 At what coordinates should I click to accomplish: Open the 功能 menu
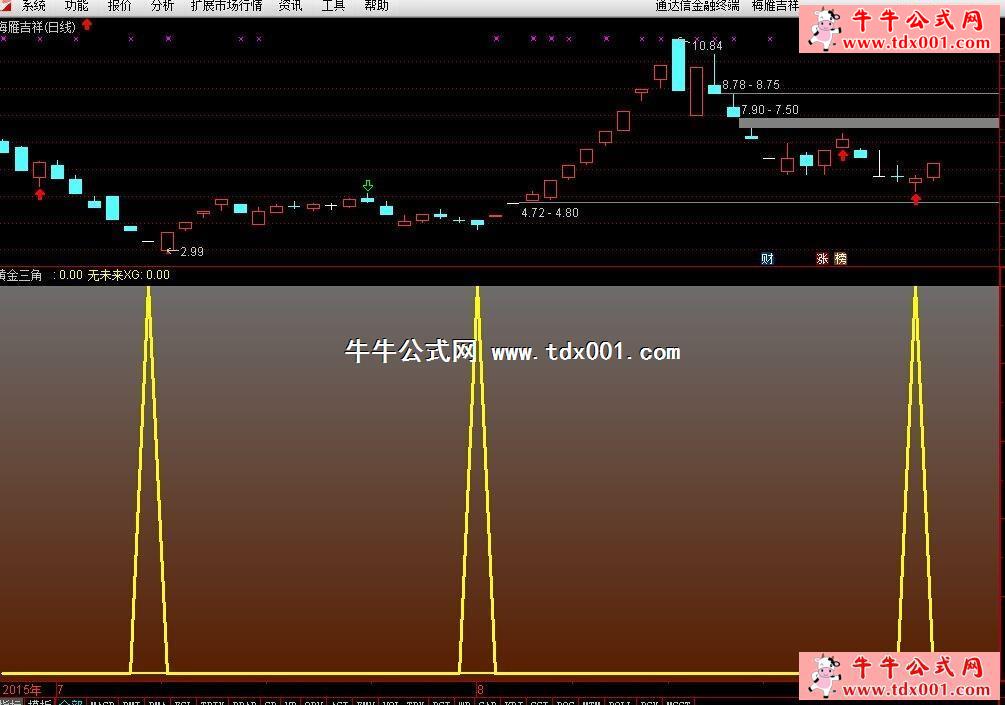pos(76,6)
